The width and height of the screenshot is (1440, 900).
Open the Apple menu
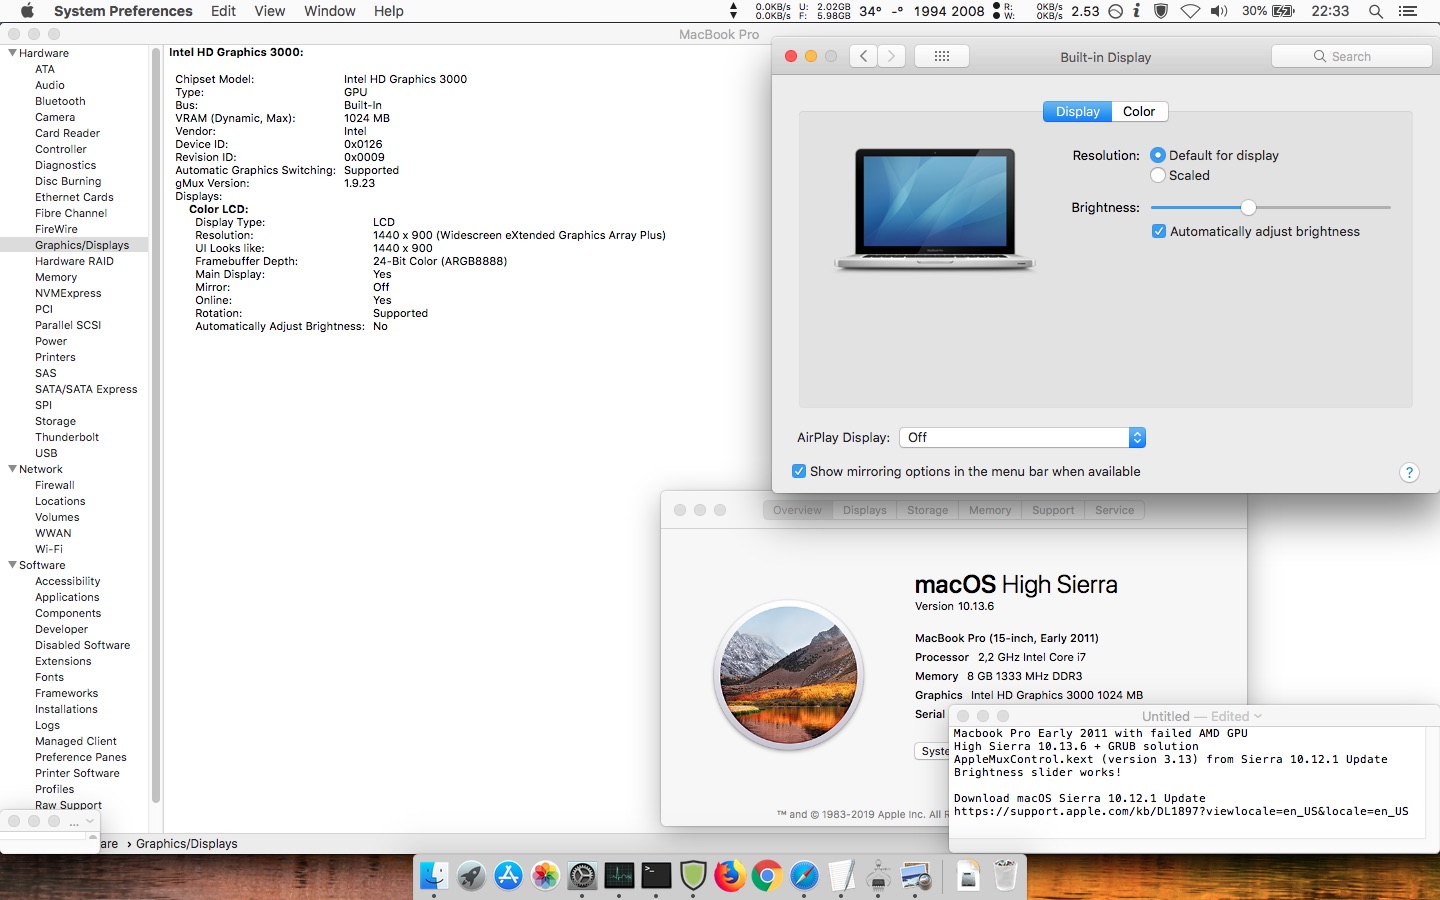click(x=27, y=11)
